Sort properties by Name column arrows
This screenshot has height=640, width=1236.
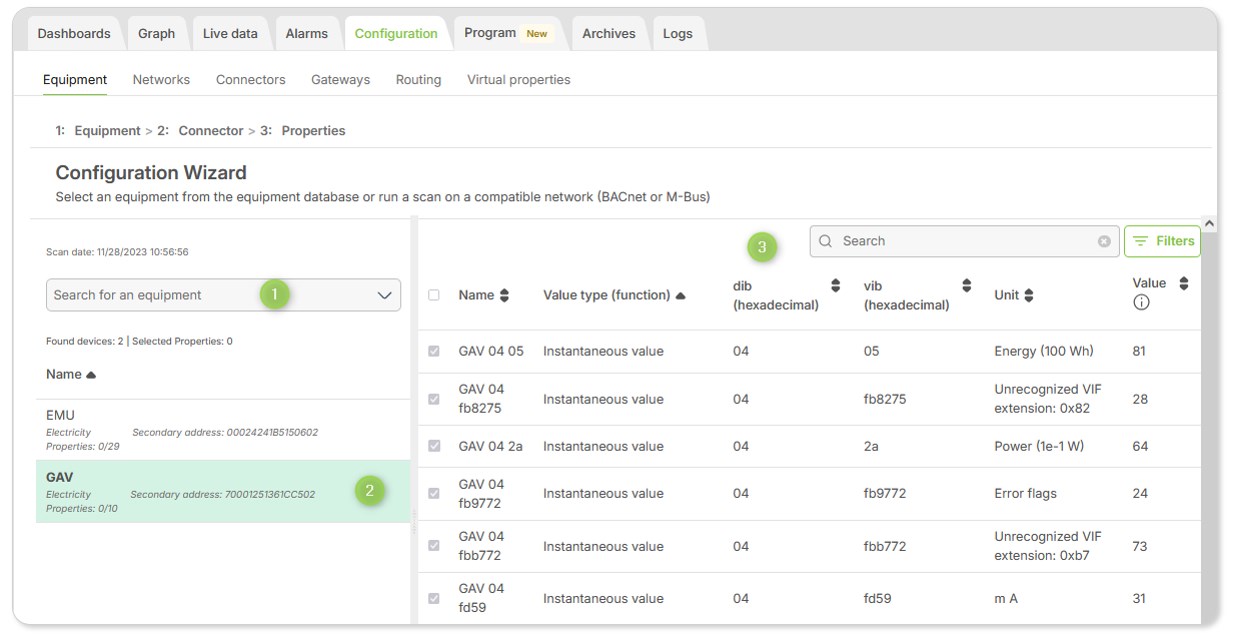(504, 295)
